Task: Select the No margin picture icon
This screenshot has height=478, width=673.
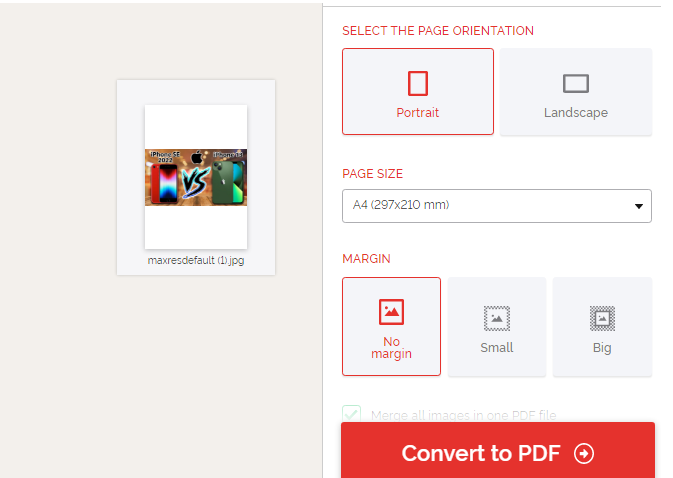Action: pyautogui.click(x=391, y=312)
